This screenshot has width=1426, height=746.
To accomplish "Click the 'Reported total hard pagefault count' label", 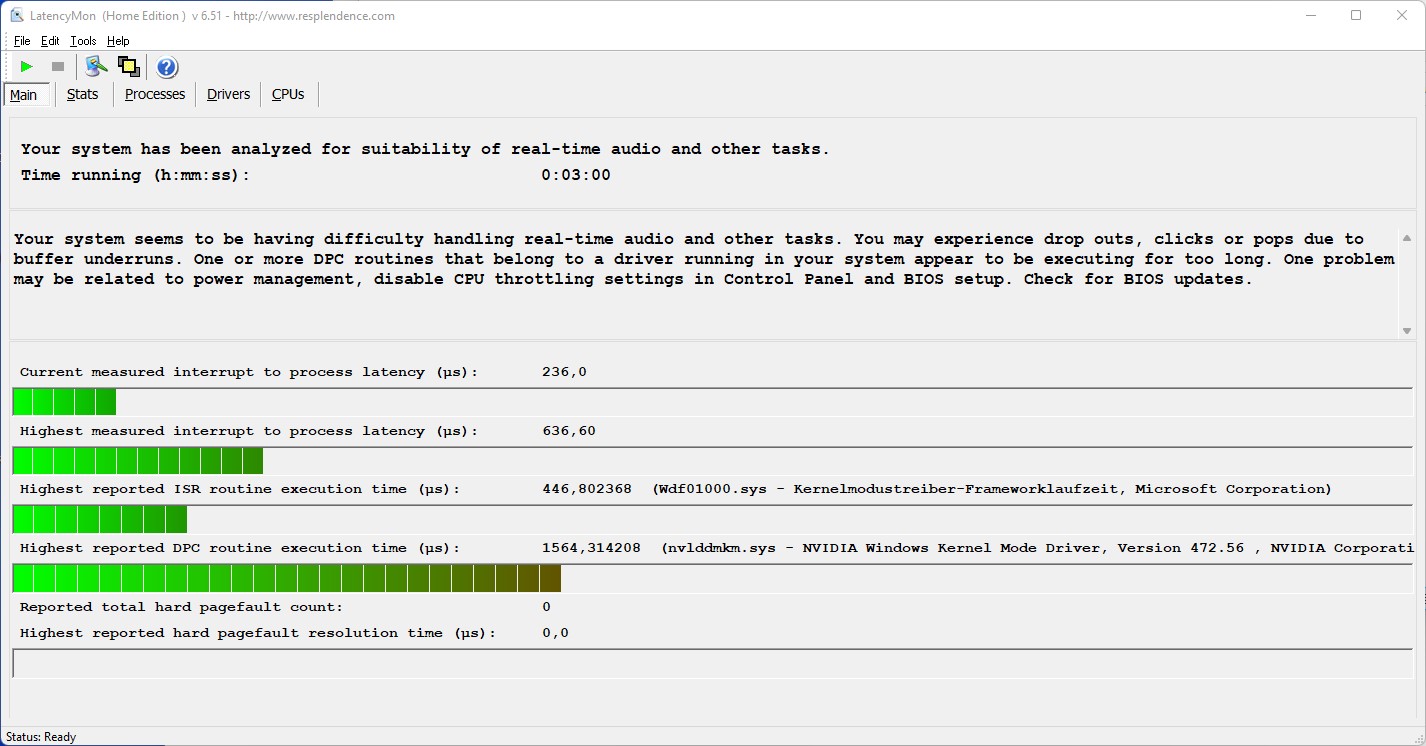I will coord(181,607).
